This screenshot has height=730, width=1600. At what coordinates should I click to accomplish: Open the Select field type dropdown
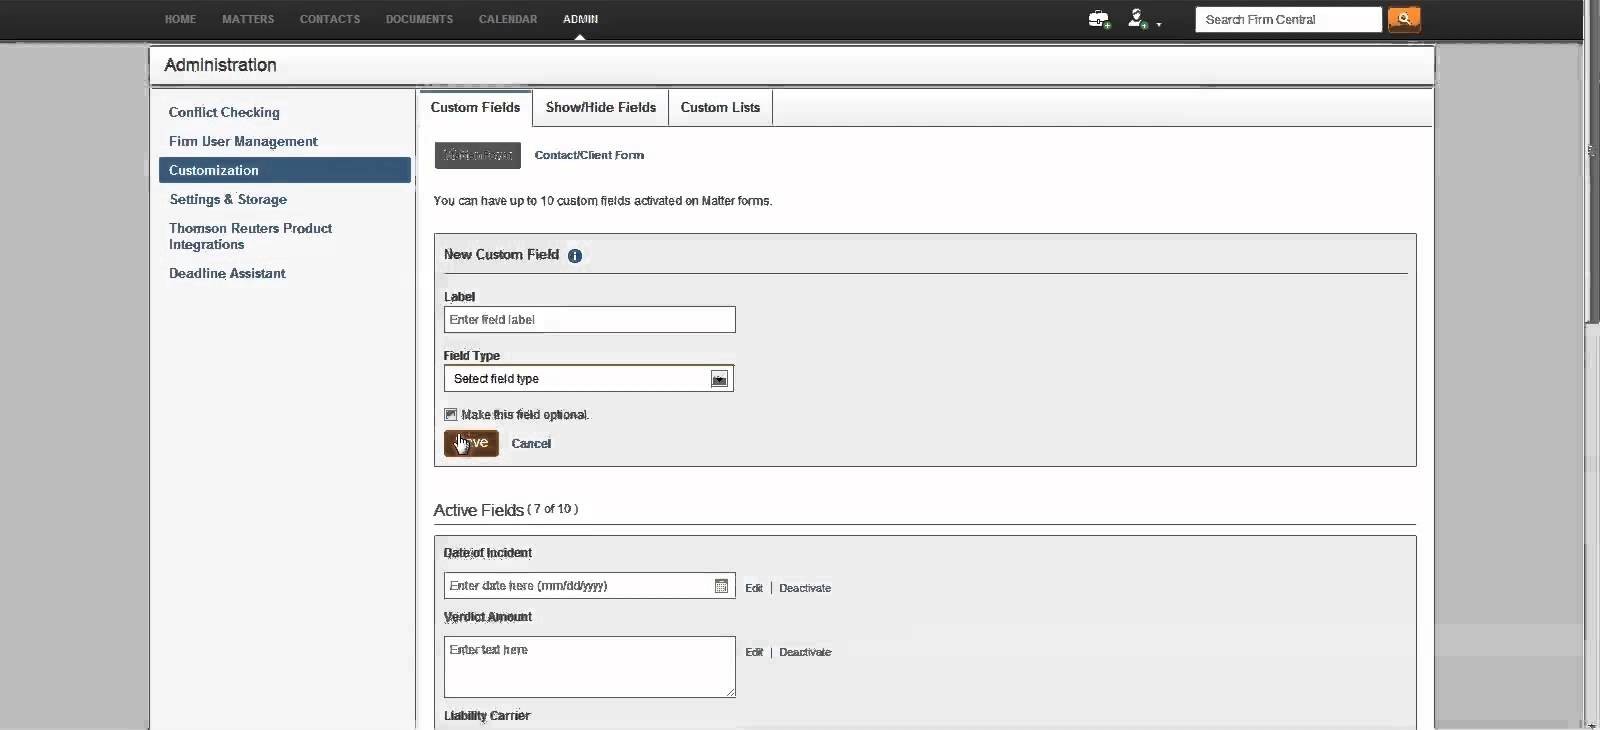[x=719, y=379]
